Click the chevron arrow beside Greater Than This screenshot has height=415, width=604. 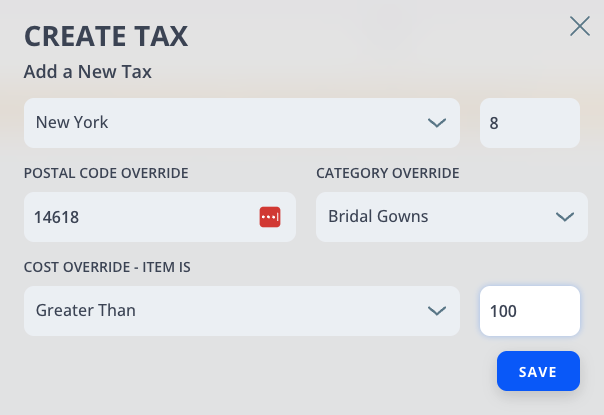(437, 311)
